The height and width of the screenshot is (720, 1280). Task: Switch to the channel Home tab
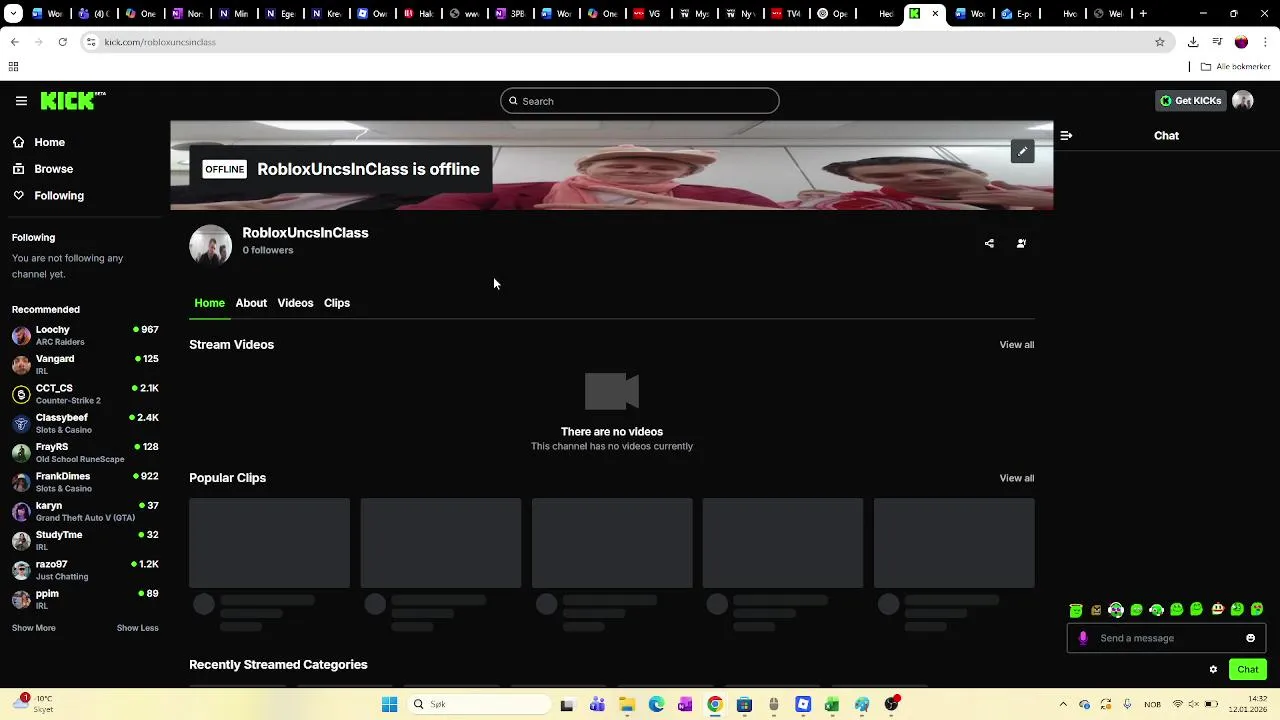pyautogui.click(x=209, y=303)
